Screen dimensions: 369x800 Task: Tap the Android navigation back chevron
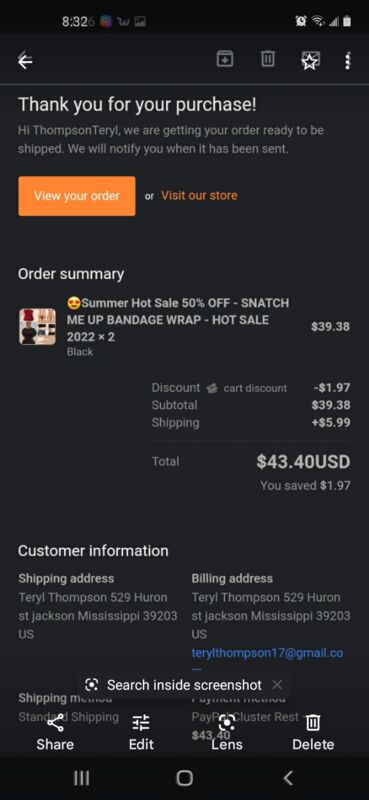[288, 778]
